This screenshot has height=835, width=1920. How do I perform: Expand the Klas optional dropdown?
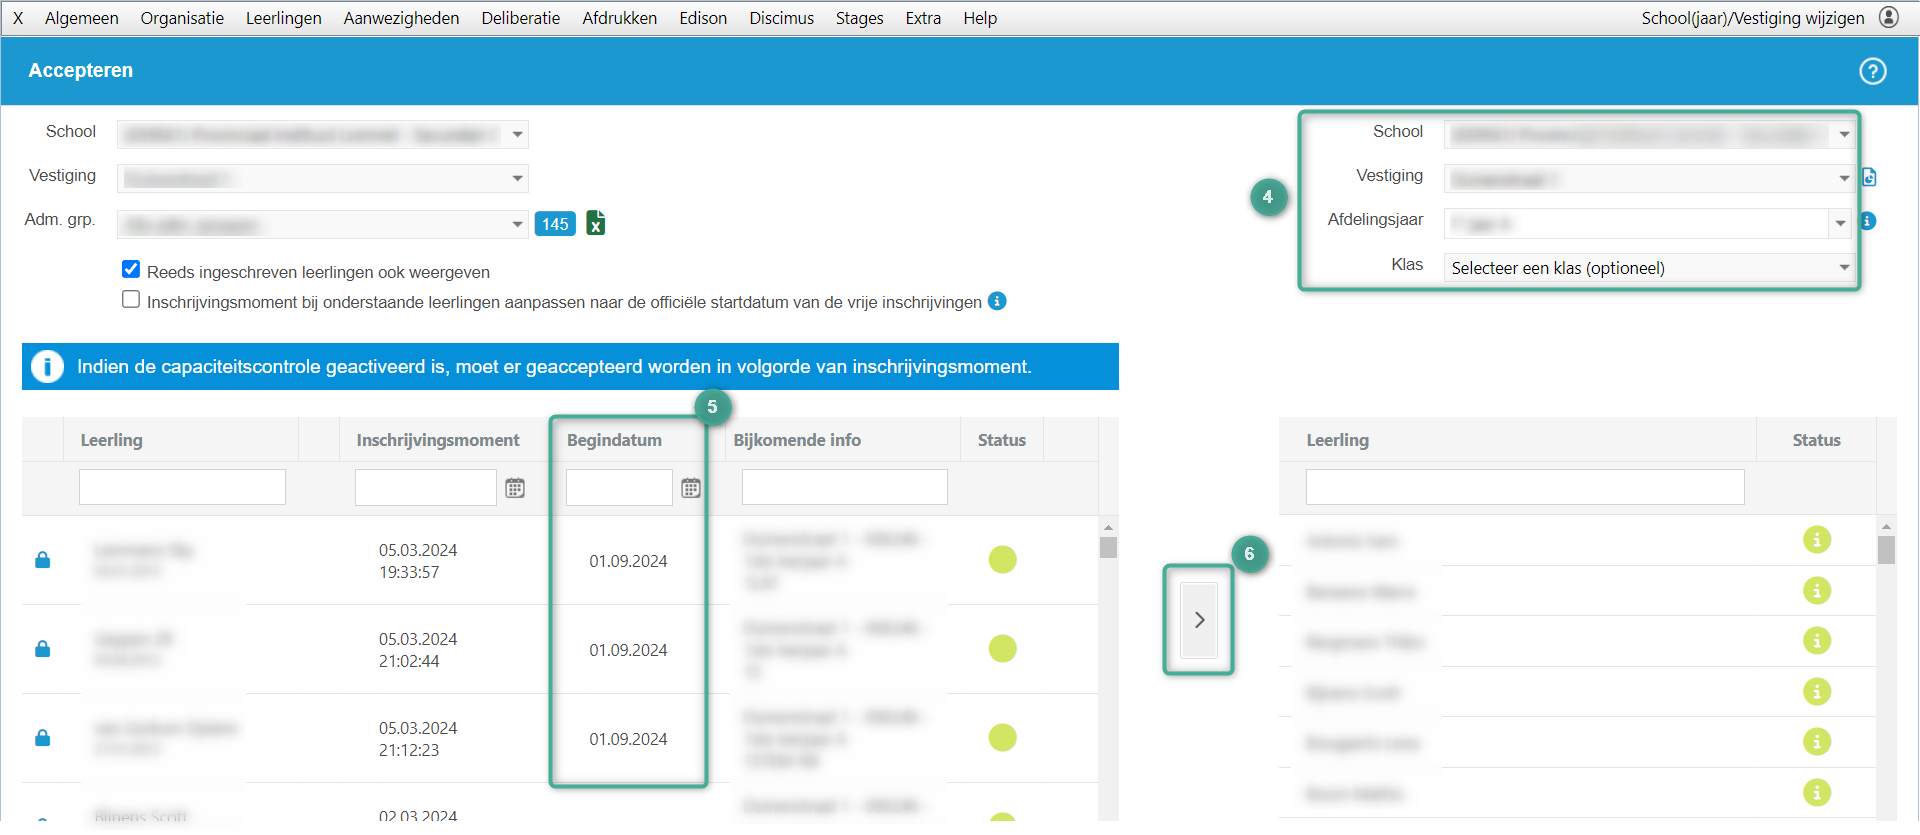1648,268
